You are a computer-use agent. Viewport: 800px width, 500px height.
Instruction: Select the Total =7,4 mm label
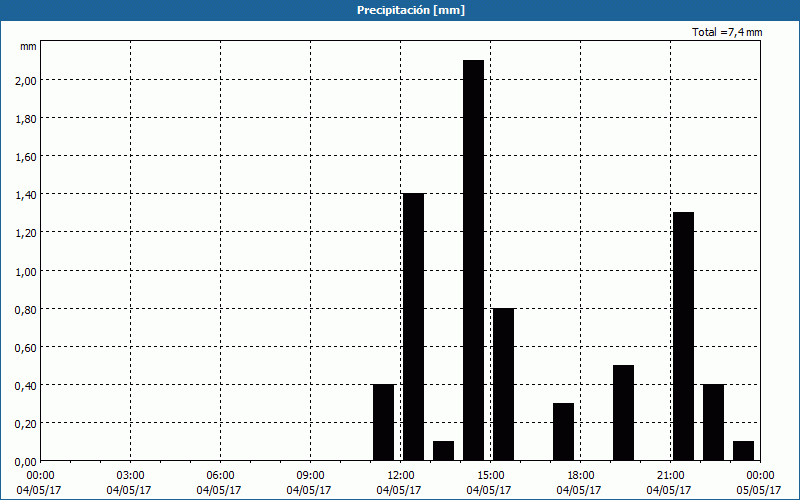(727, 32)
